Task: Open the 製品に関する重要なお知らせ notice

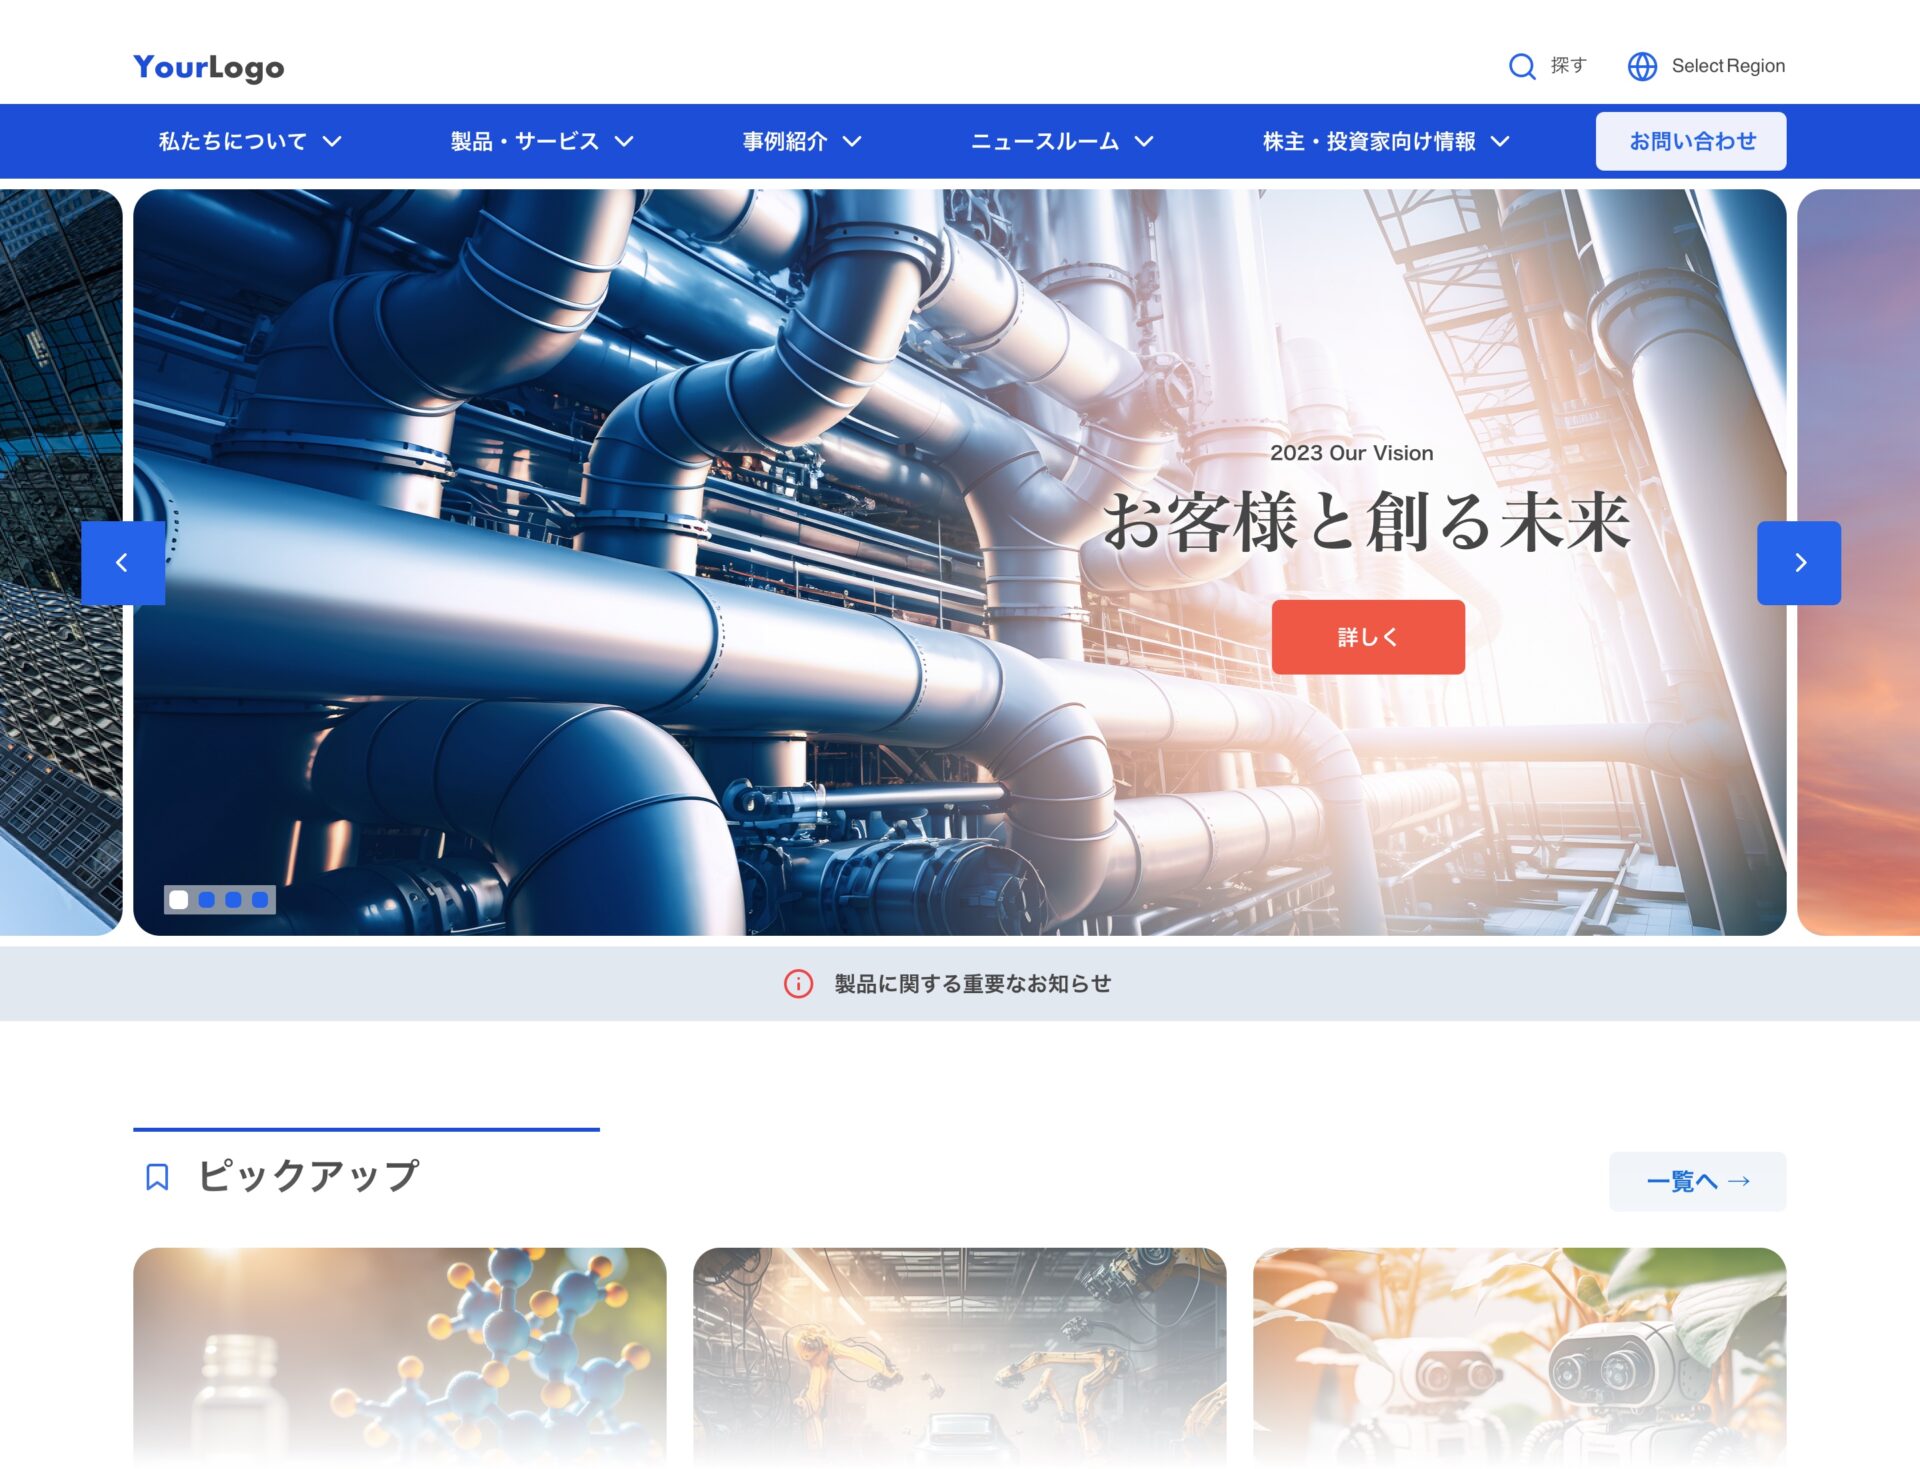Action: pyautogui.click(x=972, y=984)
